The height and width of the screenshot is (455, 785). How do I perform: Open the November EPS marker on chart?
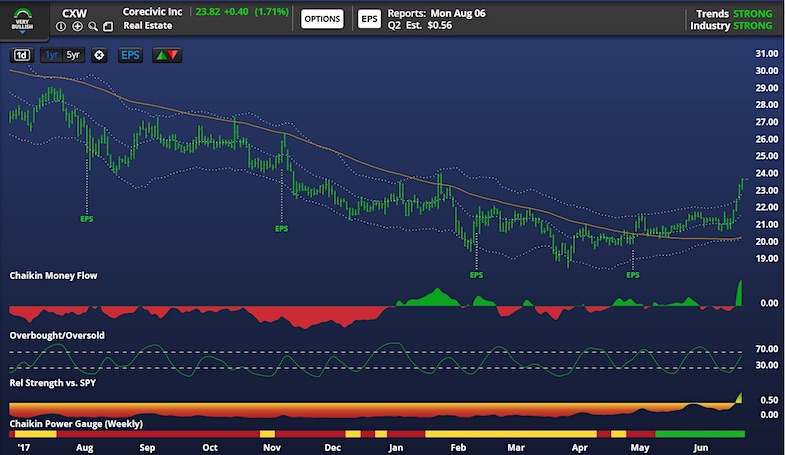tap(281, 228)
